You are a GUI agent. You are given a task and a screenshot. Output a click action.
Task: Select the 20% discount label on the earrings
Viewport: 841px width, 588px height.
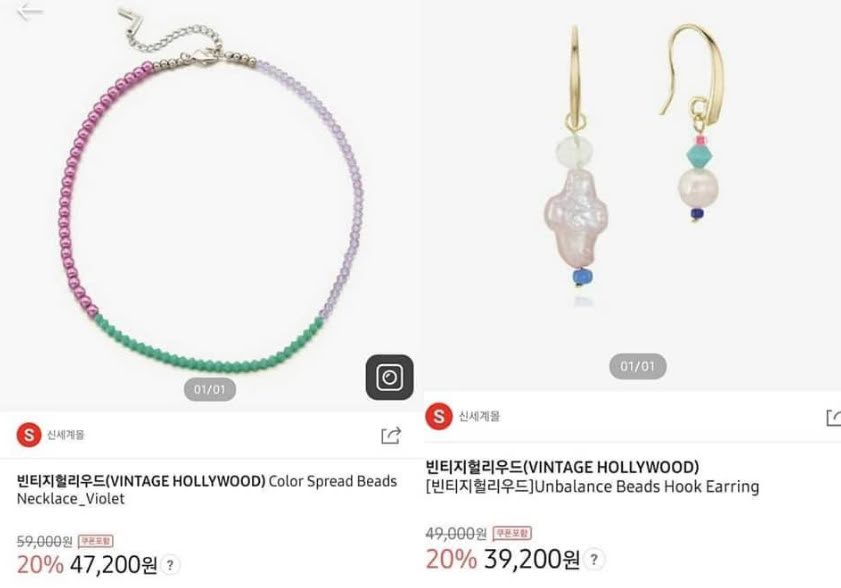coord(451,559)
